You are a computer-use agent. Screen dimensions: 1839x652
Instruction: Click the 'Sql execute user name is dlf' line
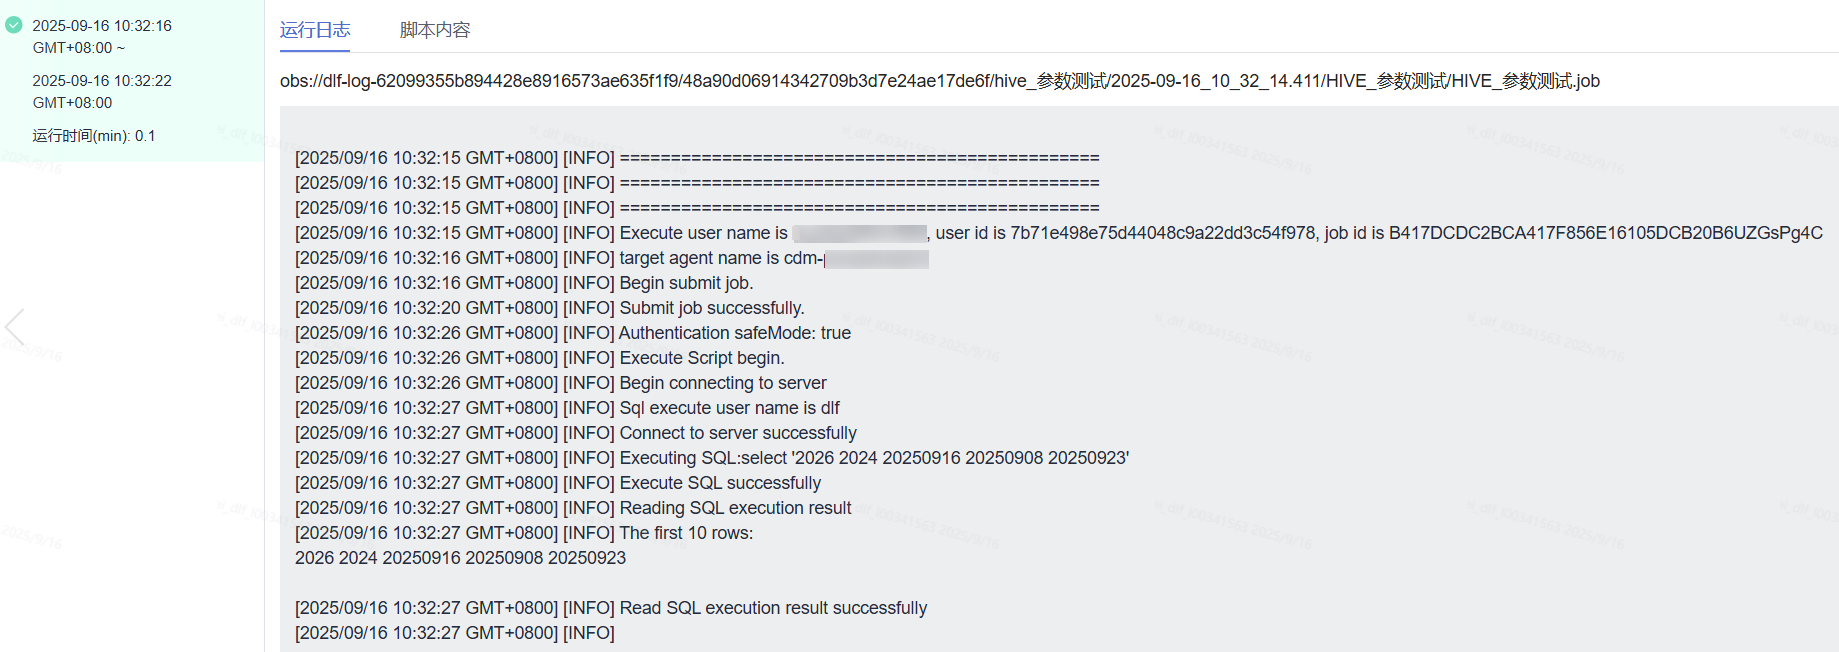click(x=729, y=408)
